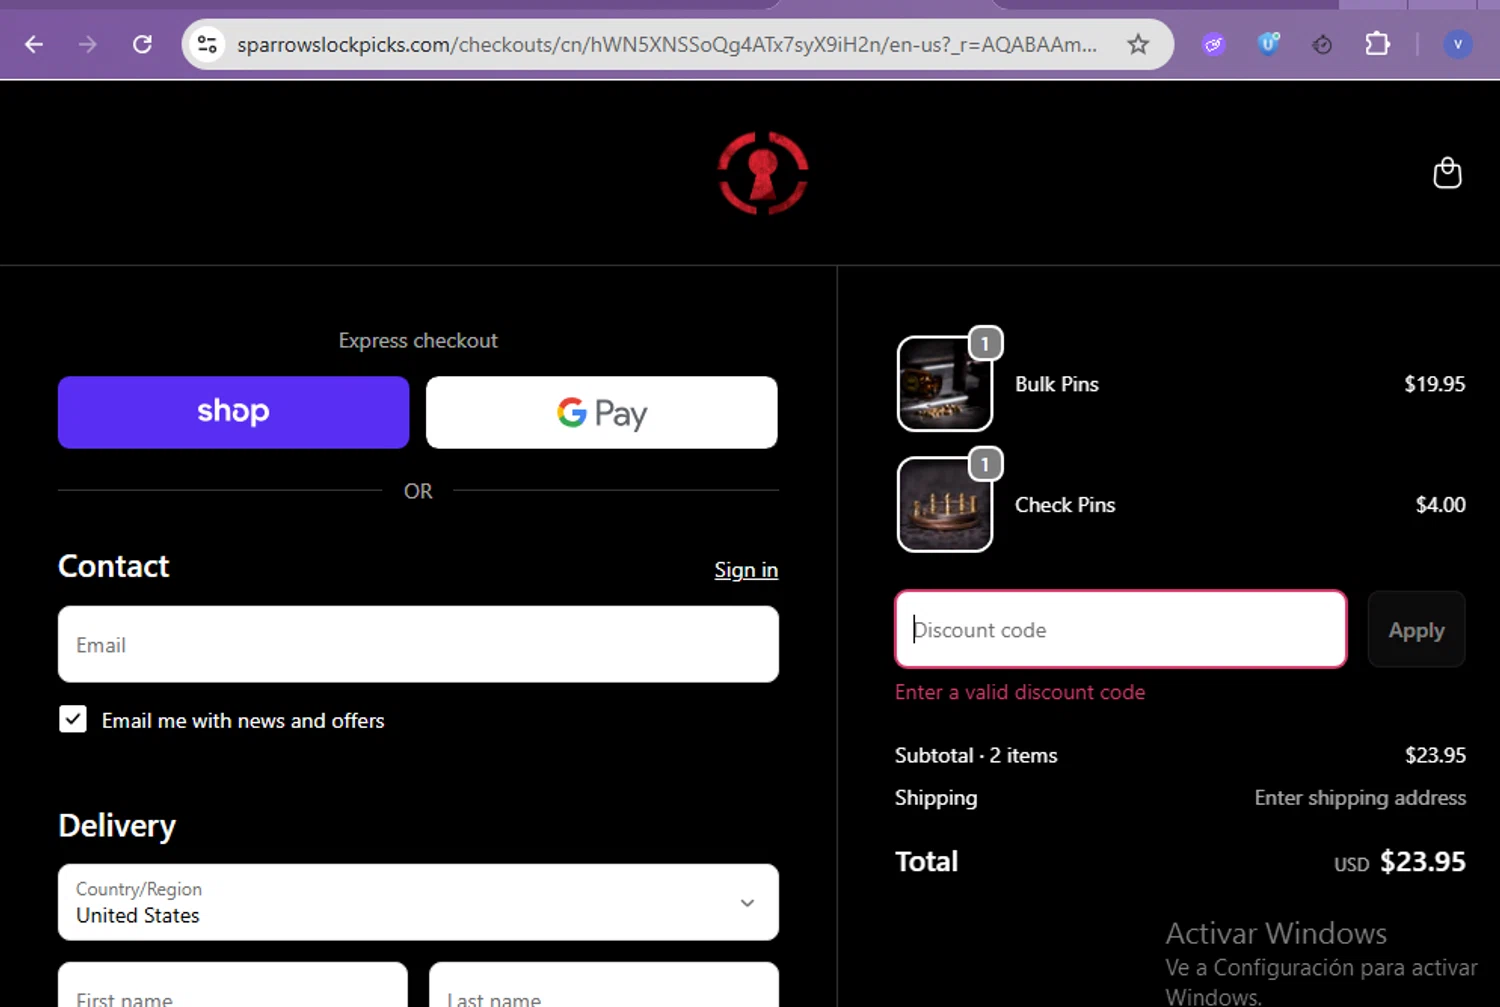1500x1007 pixels.
Task: Open site information icon in address bar
Action: (207, 44)
